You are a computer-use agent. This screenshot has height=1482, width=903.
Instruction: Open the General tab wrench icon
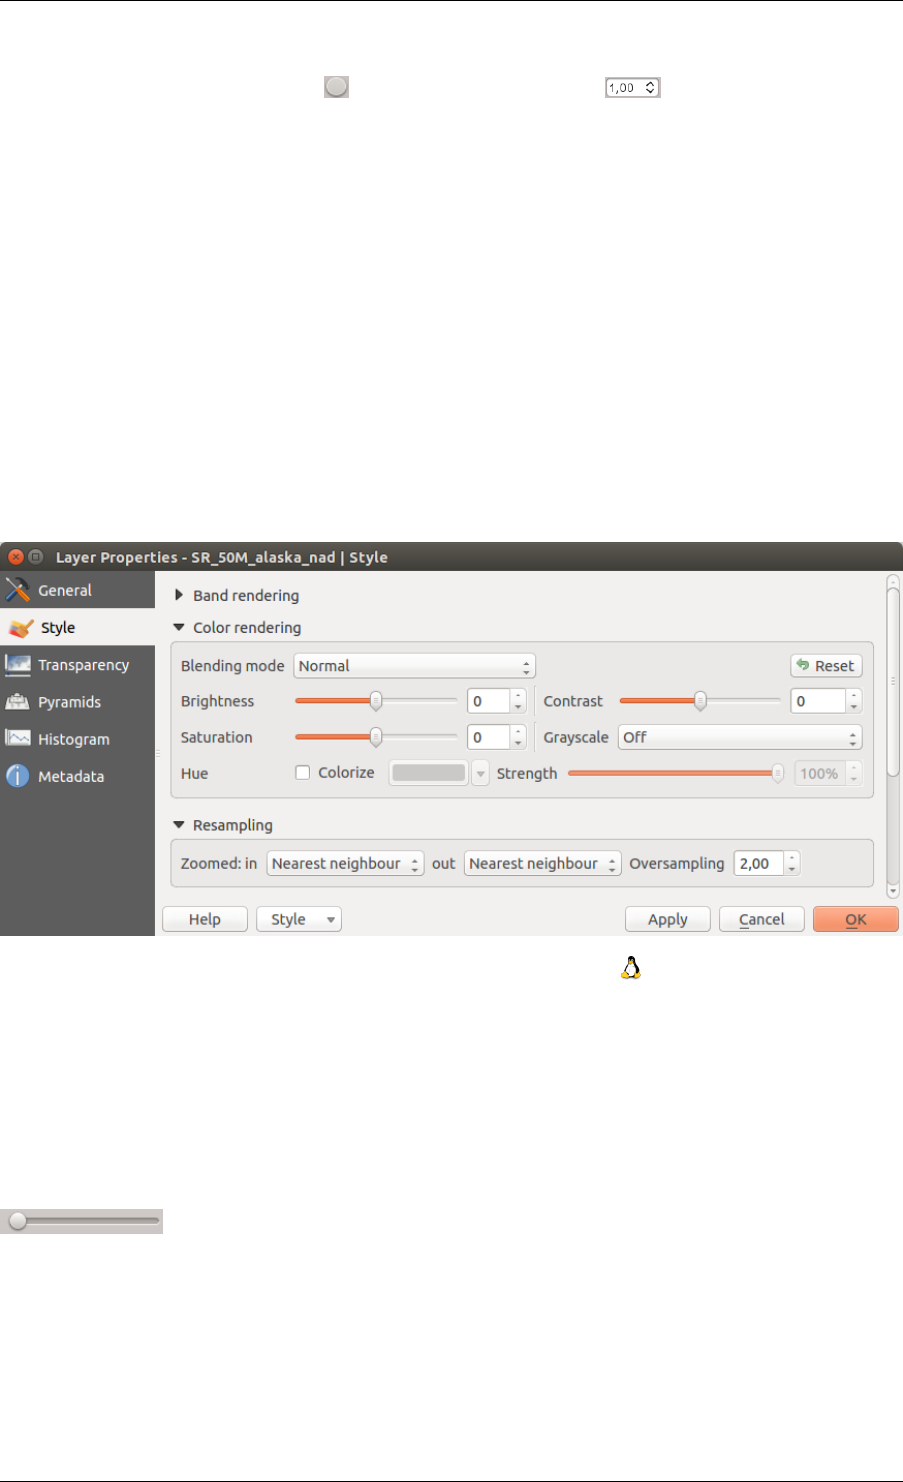pos(18,590)
